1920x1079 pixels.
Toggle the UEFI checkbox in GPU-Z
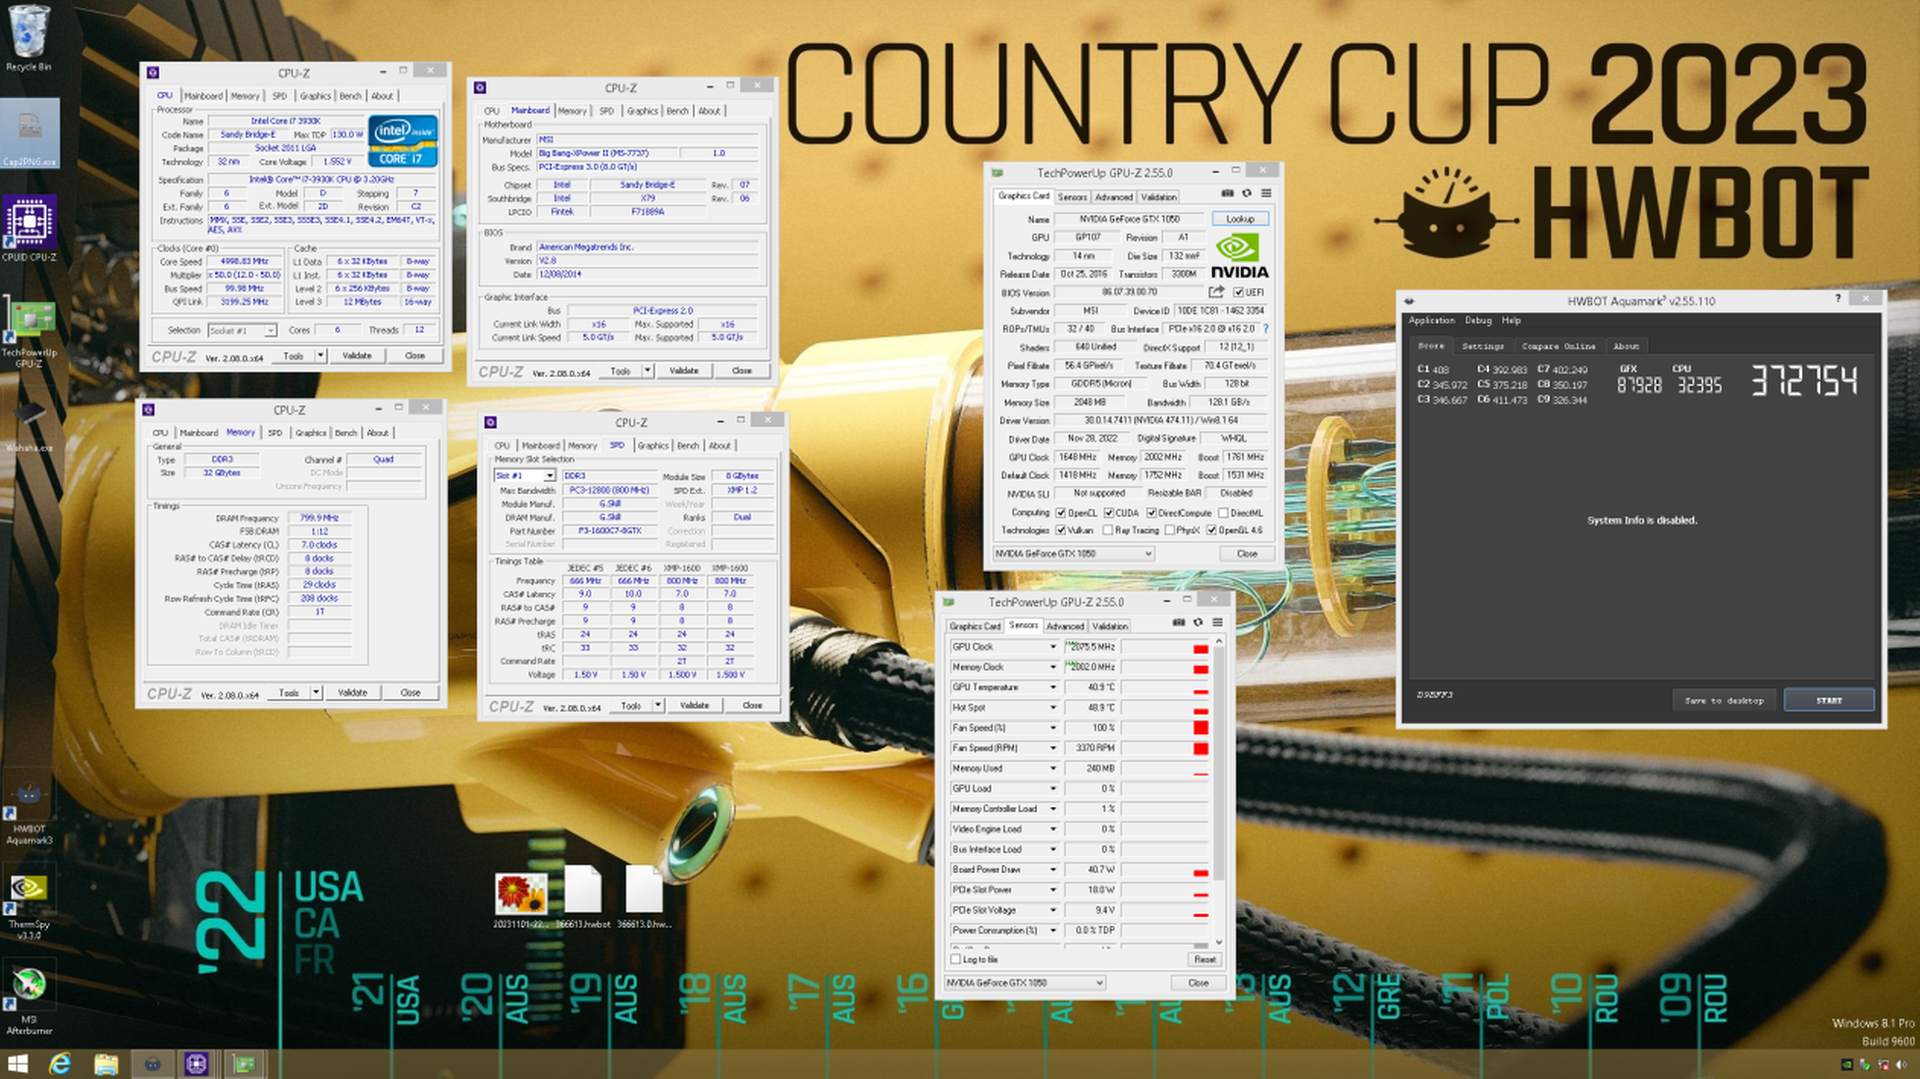tap(1239, 293)
